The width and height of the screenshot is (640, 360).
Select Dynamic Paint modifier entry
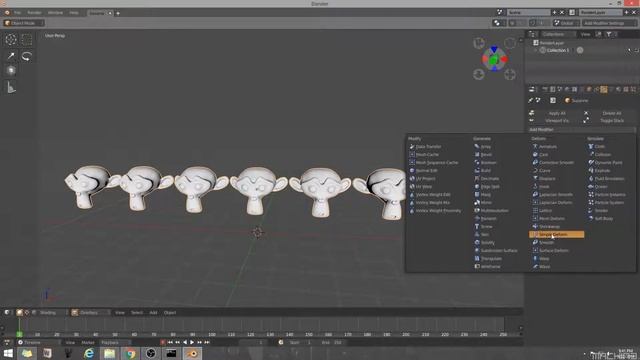[x=605, y=162]
